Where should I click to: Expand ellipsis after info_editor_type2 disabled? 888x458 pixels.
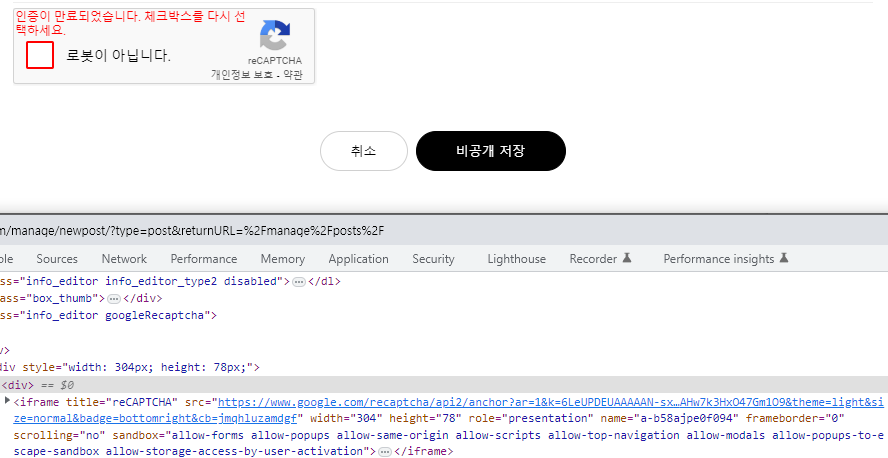[299, 282]
